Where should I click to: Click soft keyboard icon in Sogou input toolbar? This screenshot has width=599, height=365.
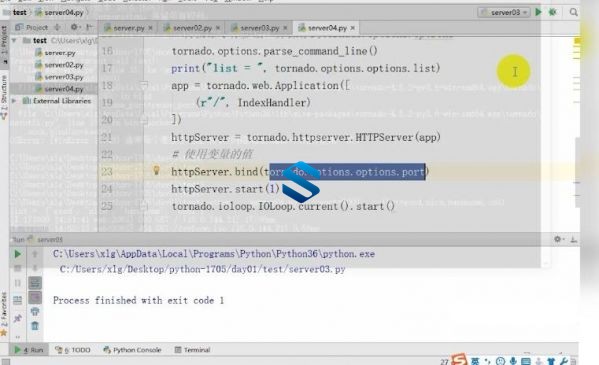pos(526,361)
